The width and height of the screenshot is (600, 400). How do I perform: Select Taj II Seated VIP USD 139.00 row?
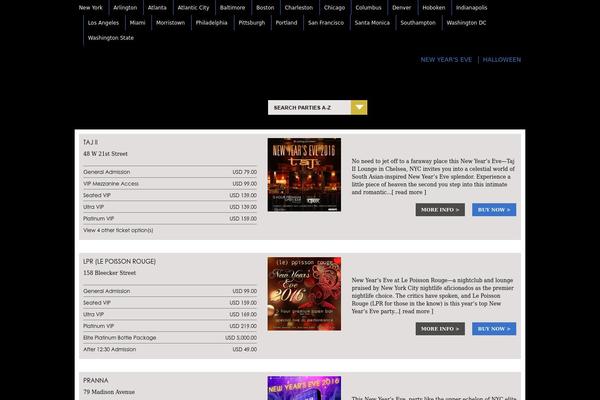170,196
